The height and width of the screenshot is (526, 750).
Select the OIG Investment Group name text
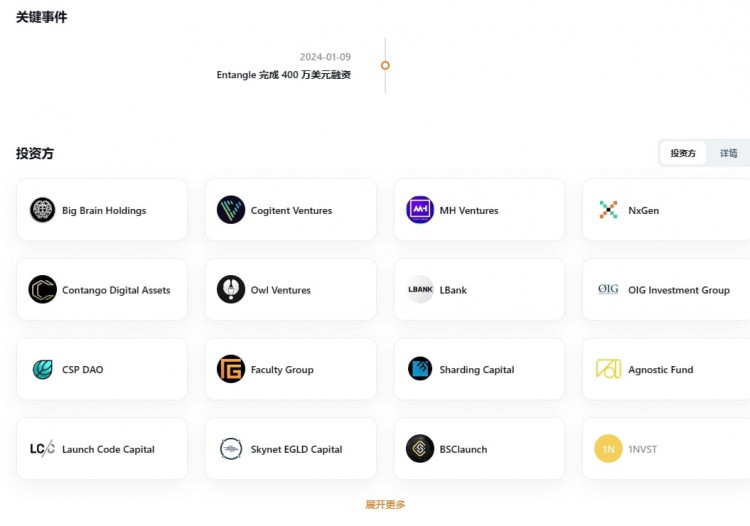point(679,290)
